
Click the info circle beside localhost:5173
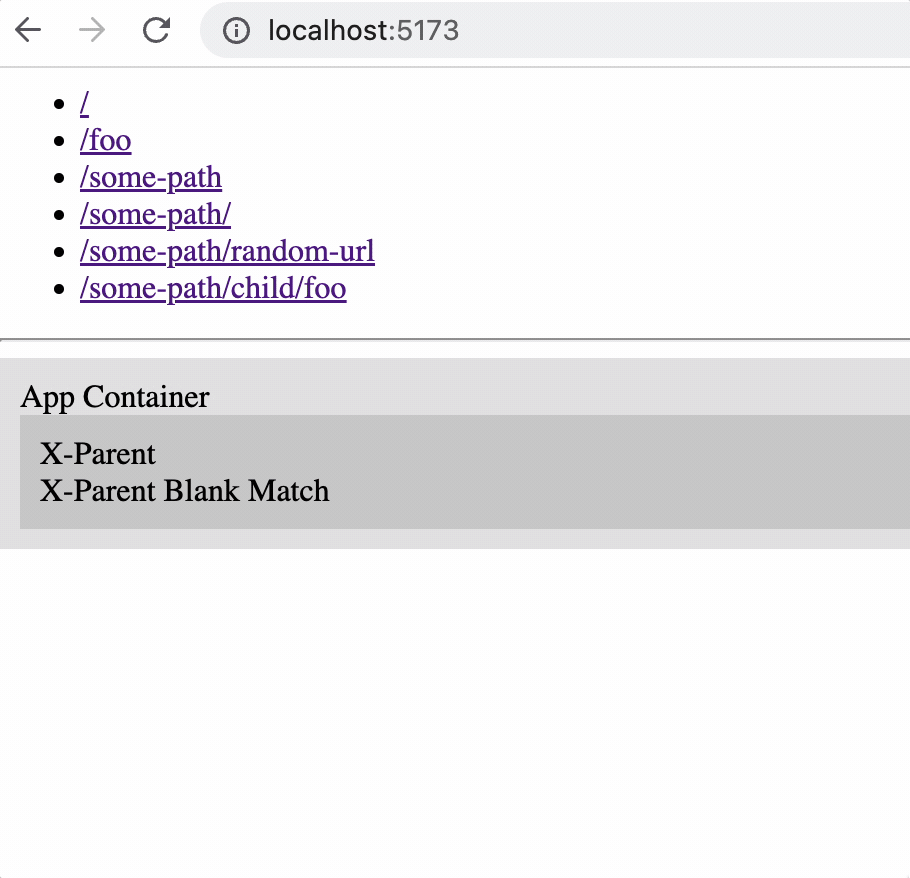coord(236,30)
